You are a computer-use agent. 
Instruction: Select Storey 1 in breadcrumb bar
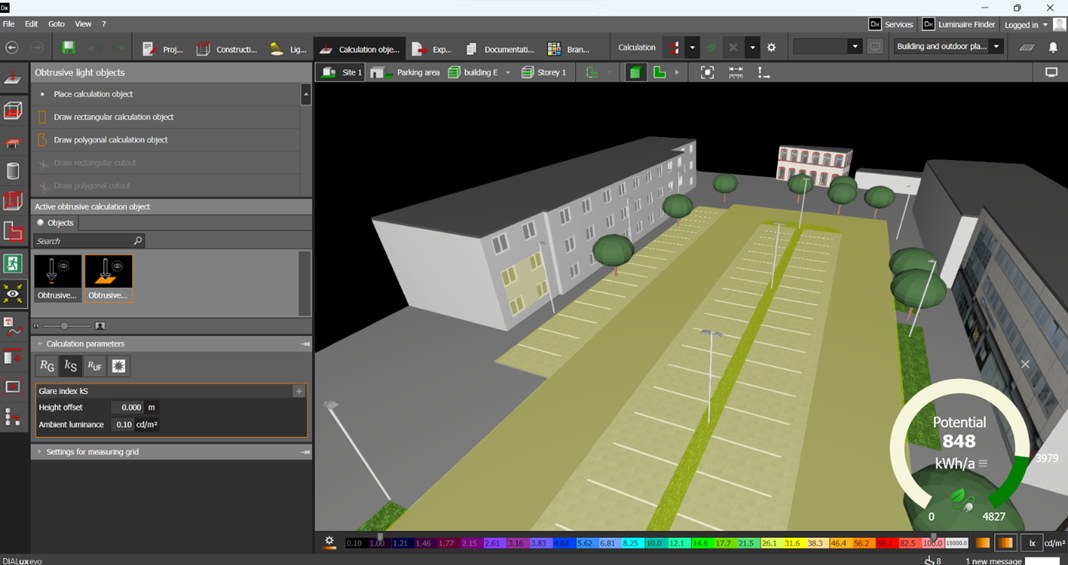(x=544, y=72)
